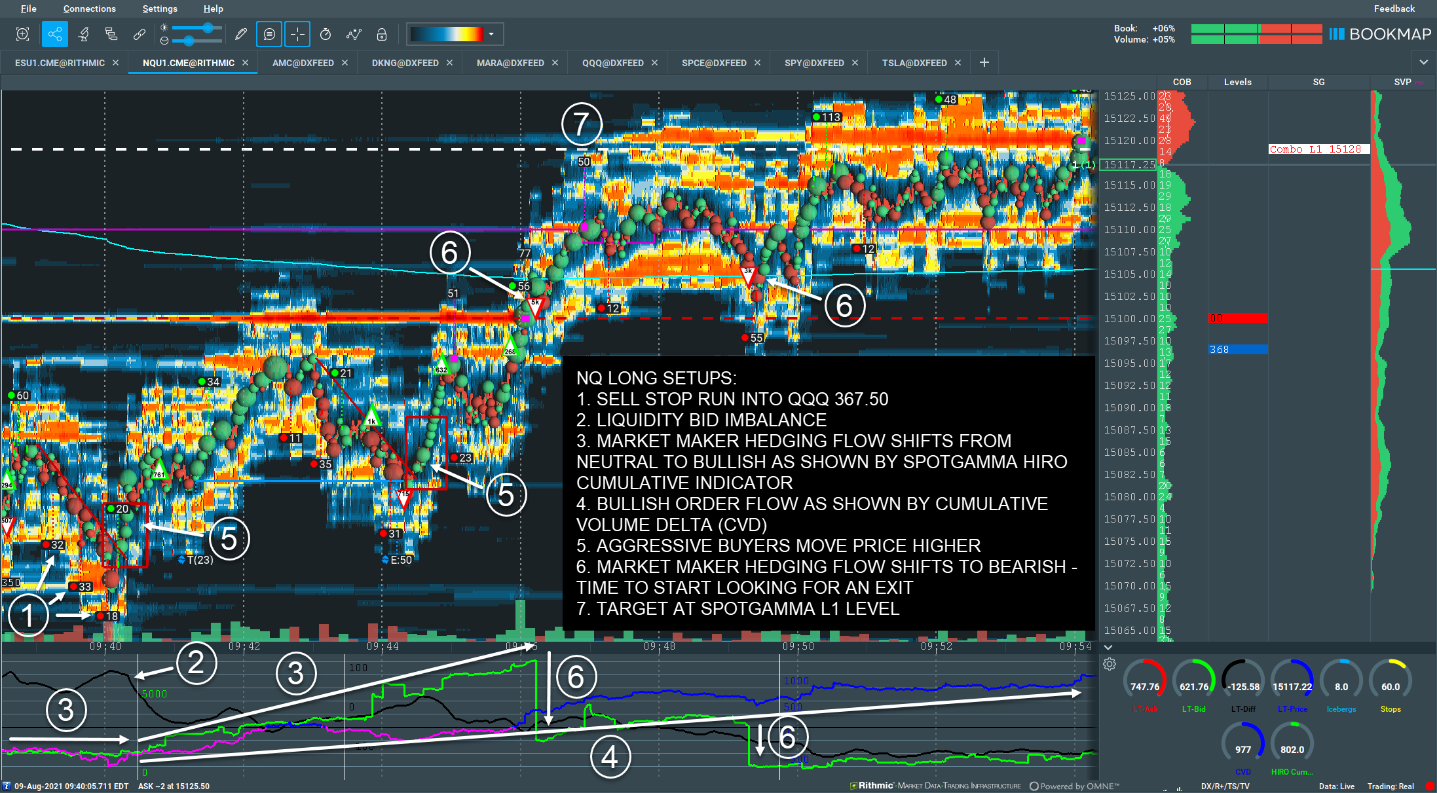Toggle the crosshair cursor button
The height and width of the screenshot is (793, 1437).
tap(297, 34)
